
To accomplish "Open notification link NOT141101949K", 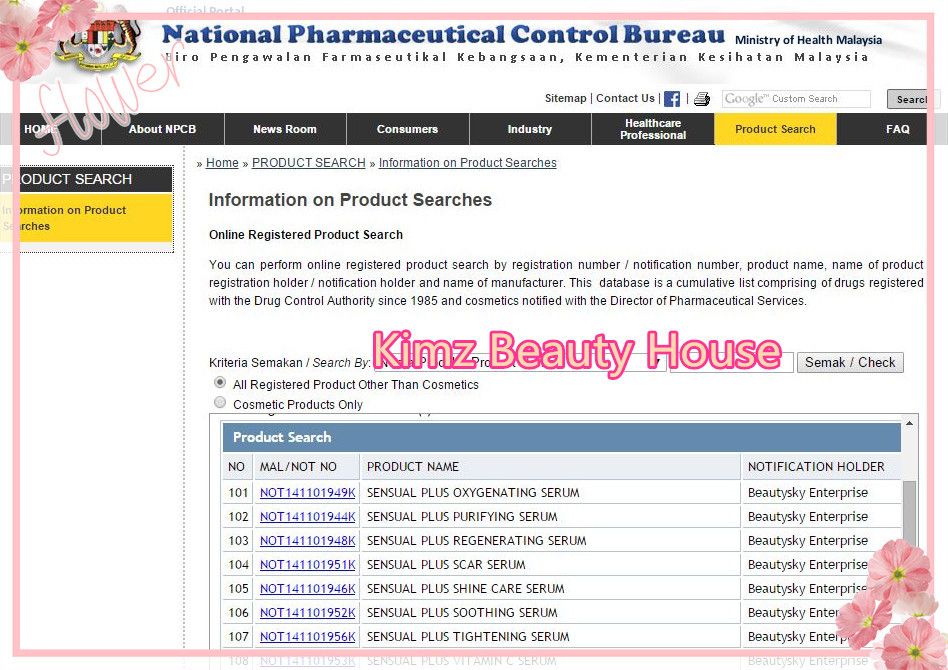I will coord(307,493).
